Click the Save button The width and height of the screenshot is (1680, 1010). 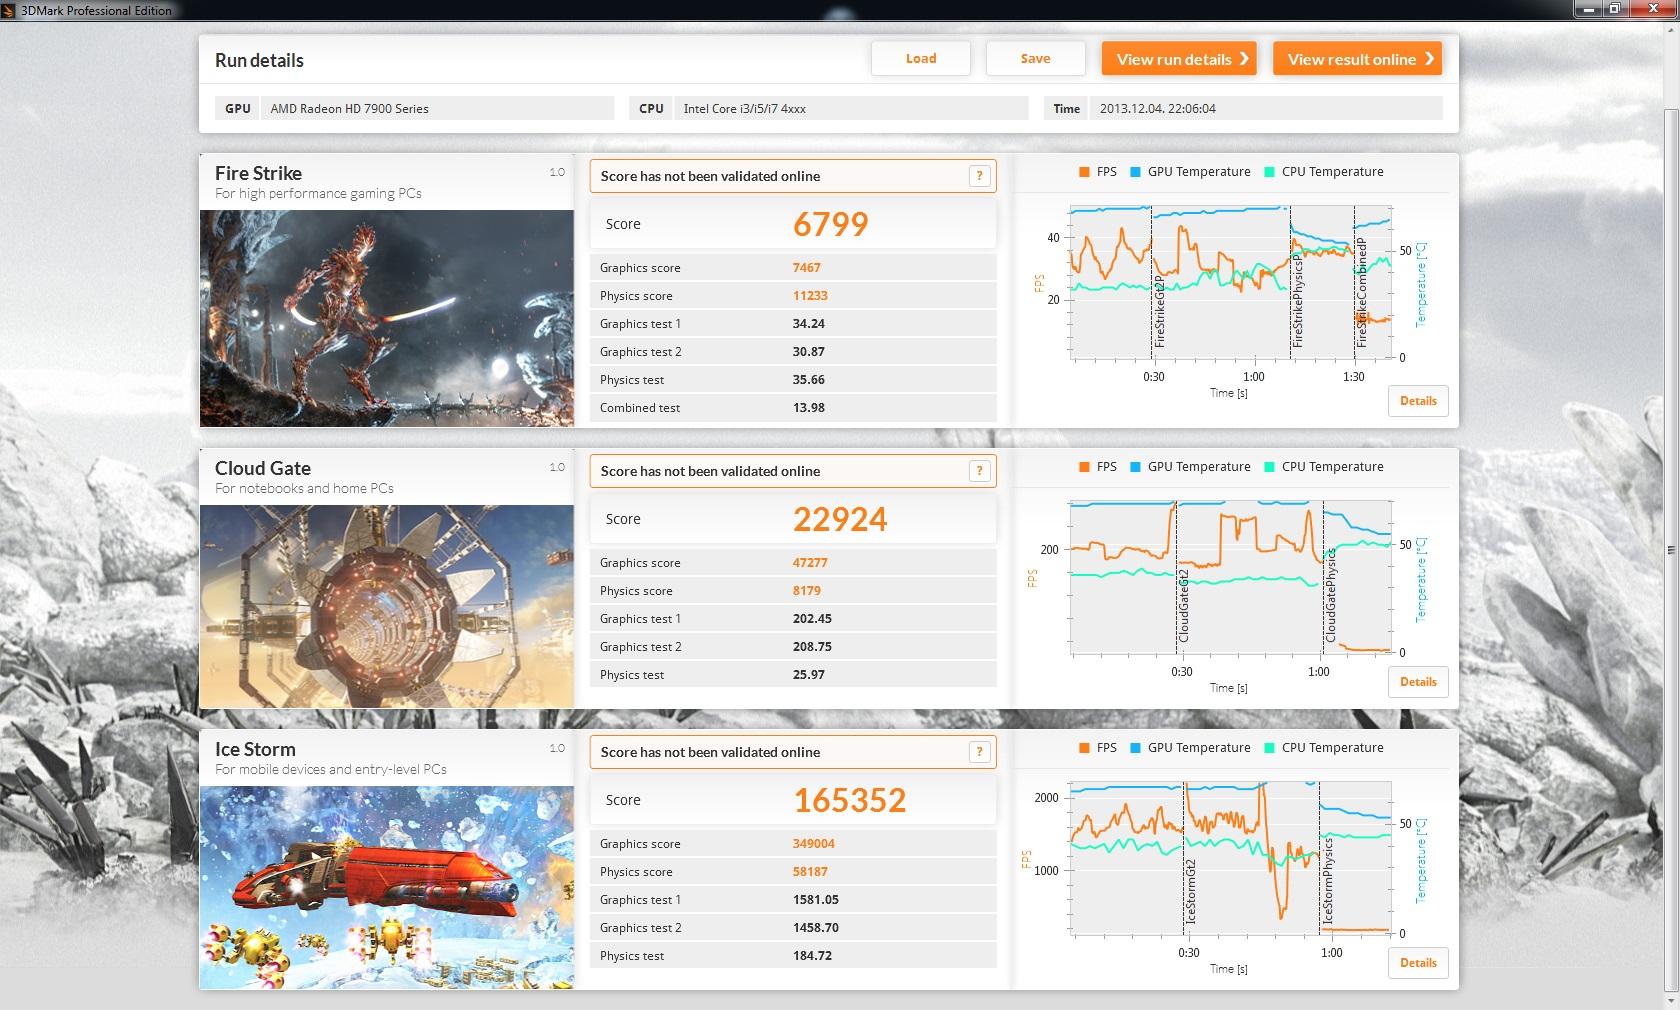click(1035, 58)
